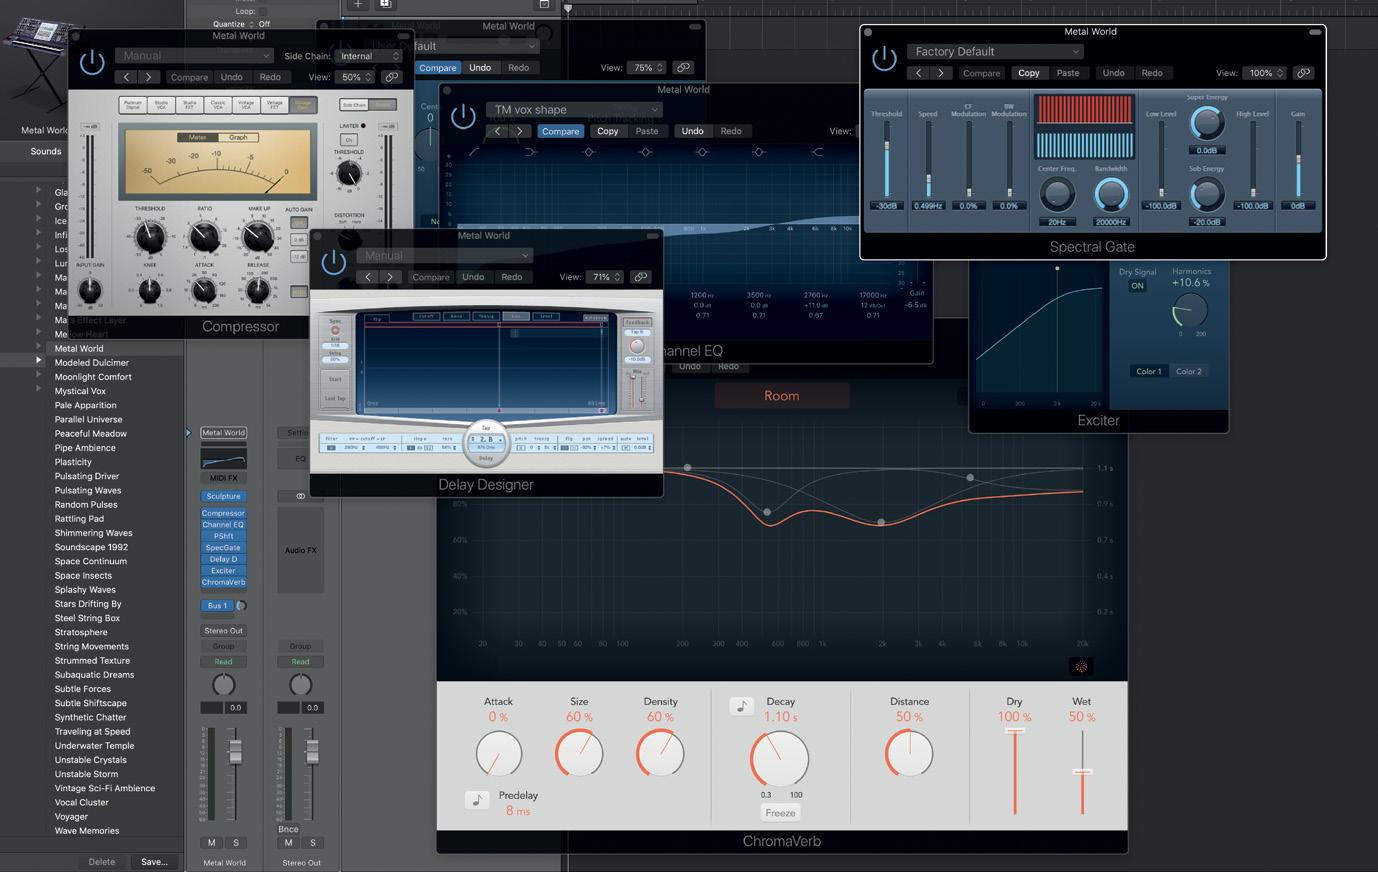Toggle the Channel EQ power button

[463, 117]
